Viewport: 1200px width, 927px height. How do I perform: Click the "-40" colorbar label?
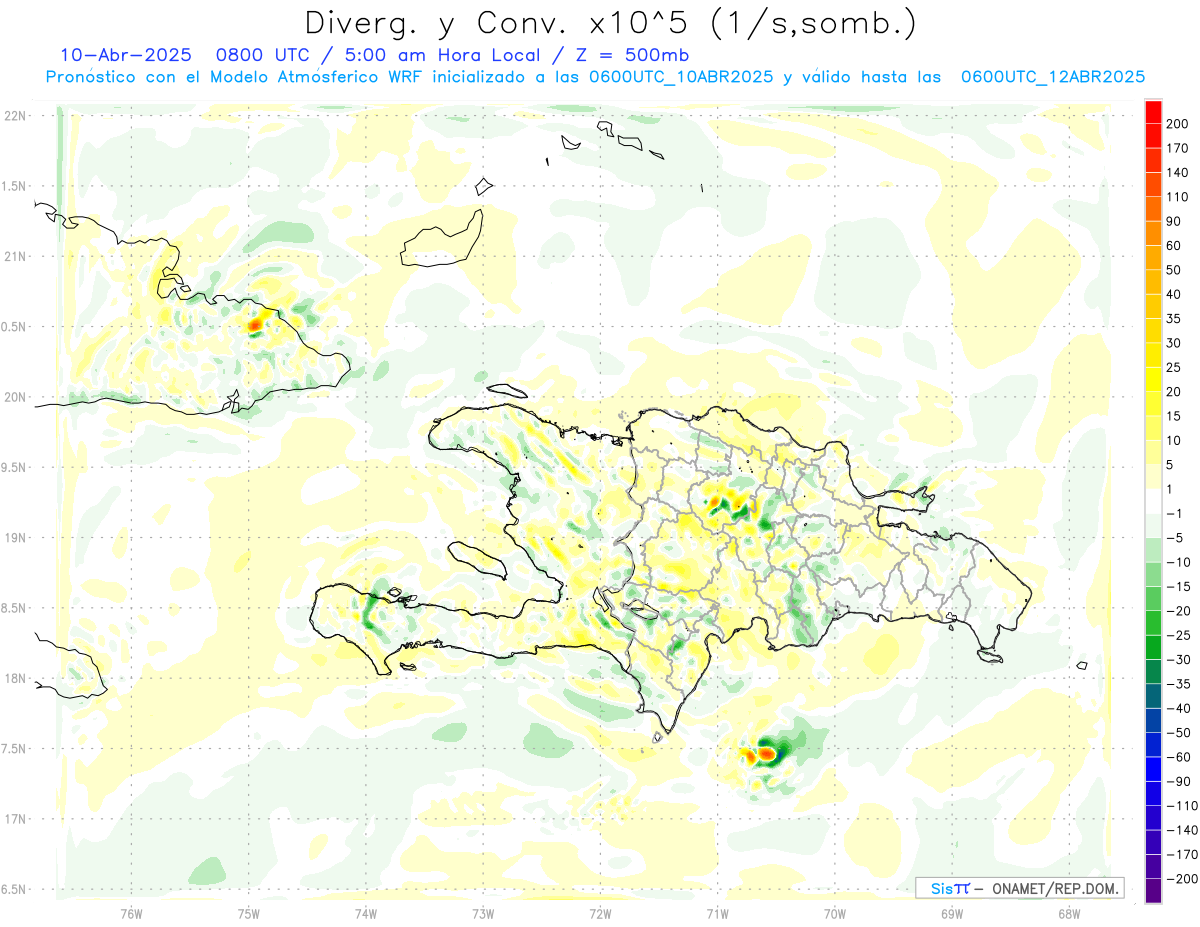point(1179,709)
